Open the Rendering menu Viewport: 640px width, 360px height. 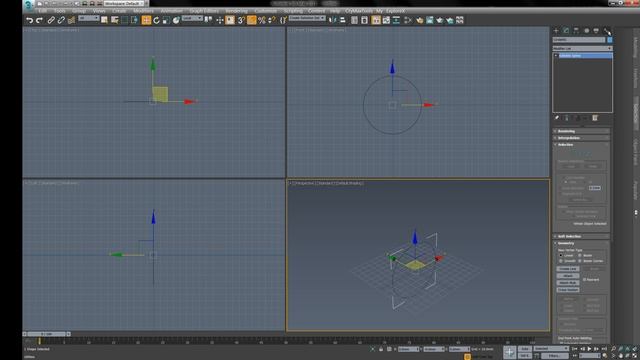coord(236,11)
